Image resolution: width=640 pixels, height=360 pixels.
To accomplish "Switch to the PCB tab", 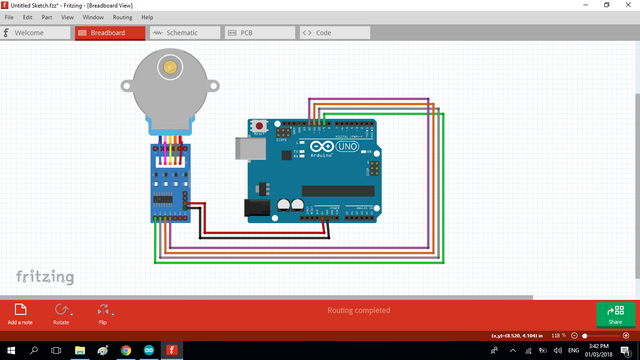I will tap(260, 33).
